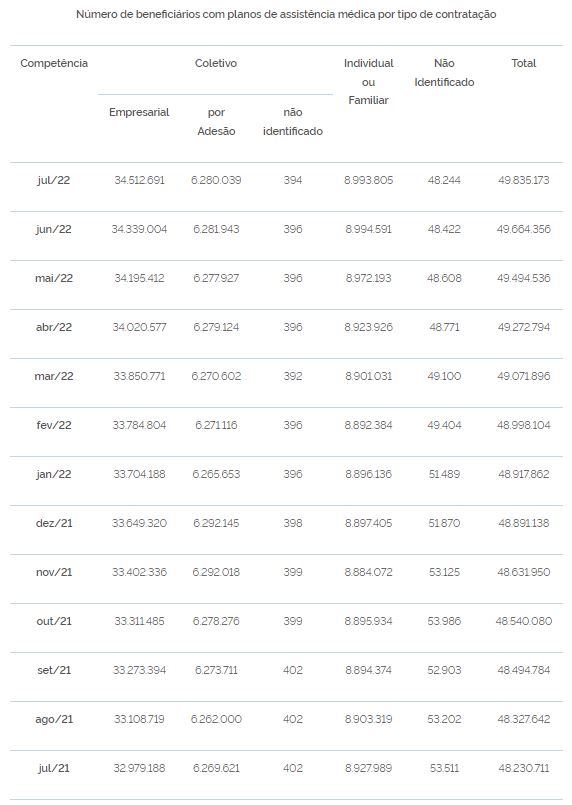572x805 pixels.
Task: Click the Total column header
Action: 523,63
